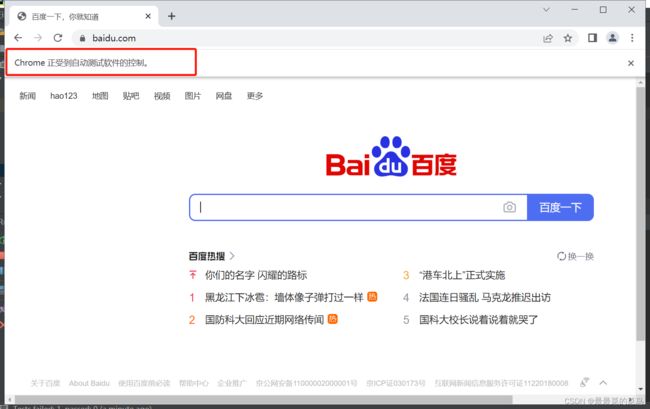
Task: Open the 图片 navigation link
Action: (193, 96)
